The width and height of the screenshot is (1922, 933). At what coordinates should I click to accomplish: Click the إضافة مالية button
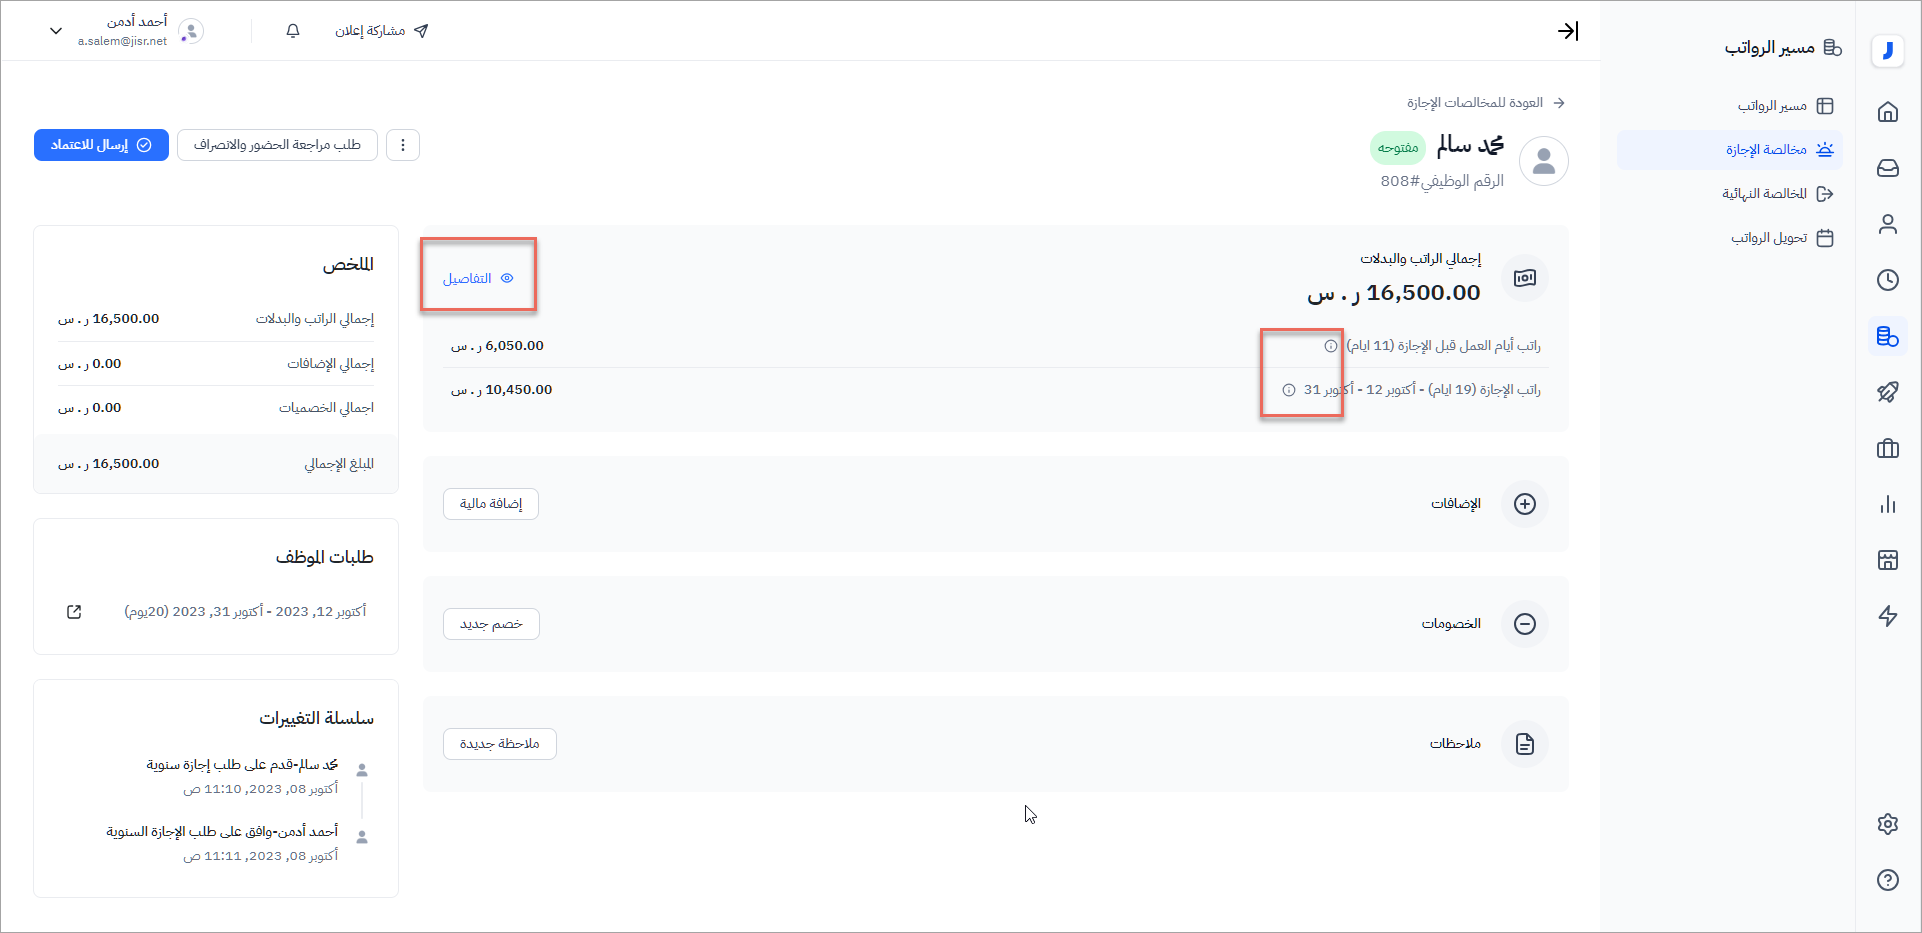(491, 504)
